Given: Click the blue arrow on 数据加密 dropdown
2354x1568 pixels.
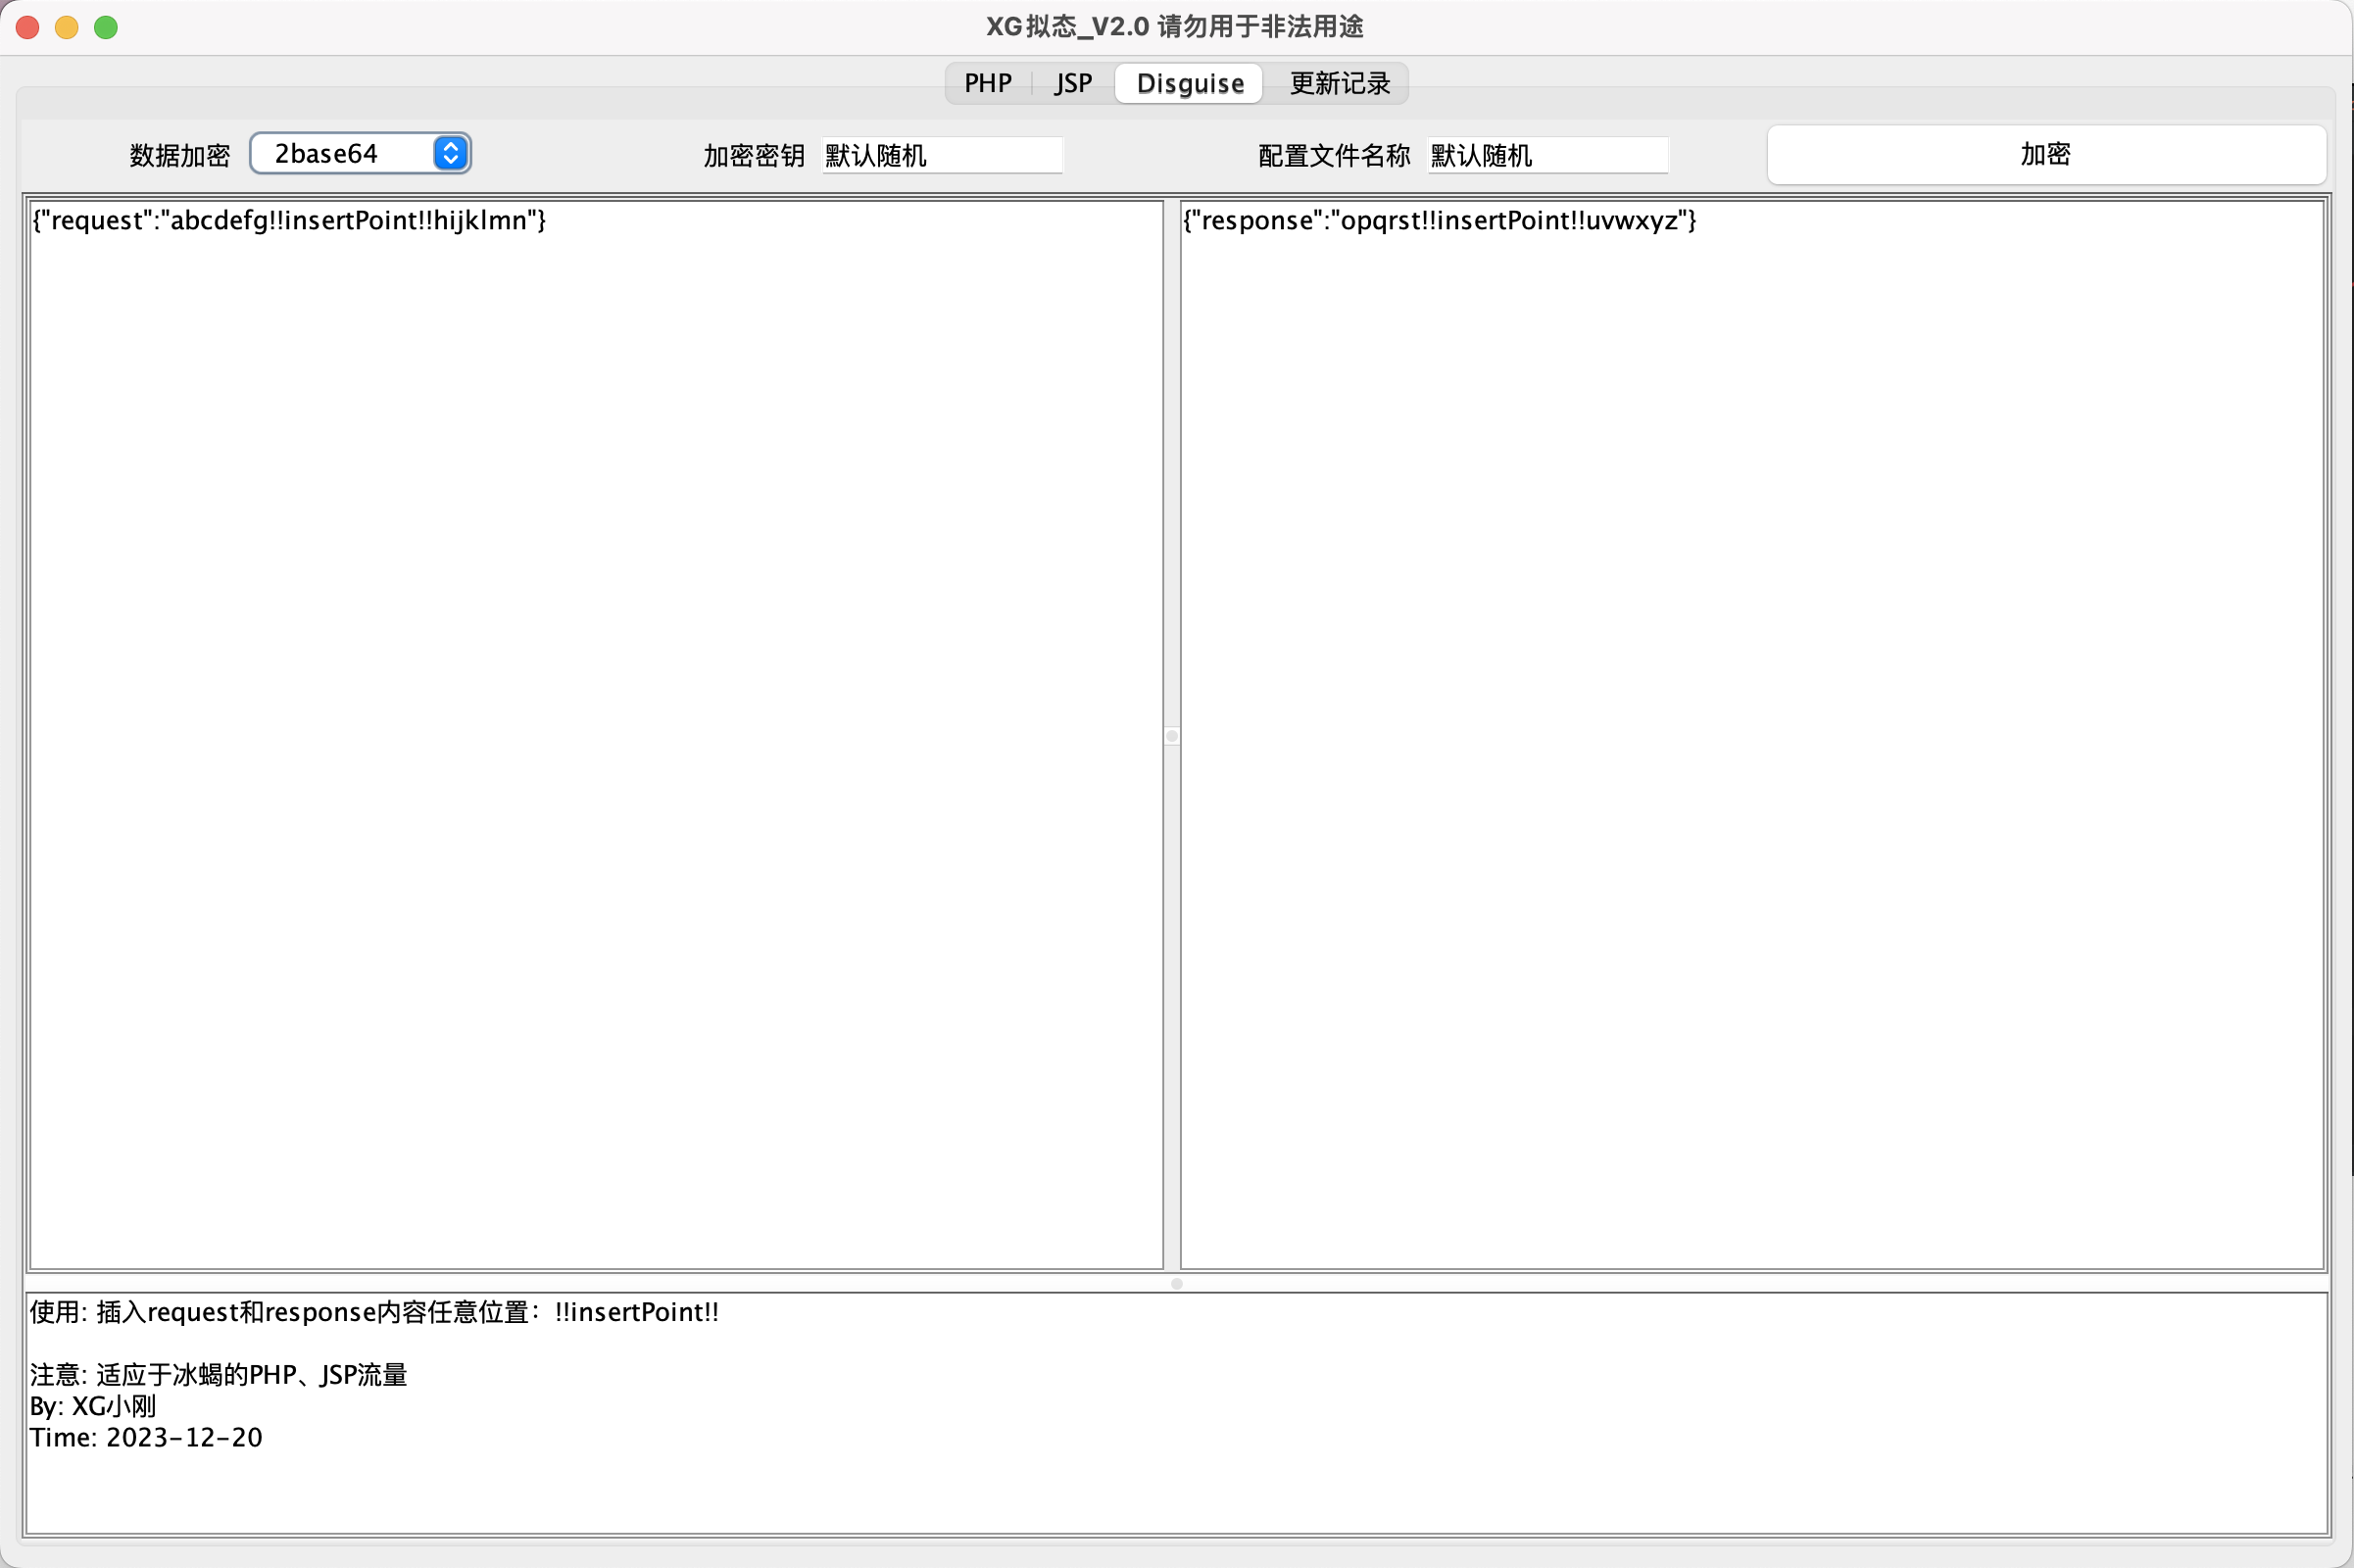Looking at the screenshot, I should (451, 154).
